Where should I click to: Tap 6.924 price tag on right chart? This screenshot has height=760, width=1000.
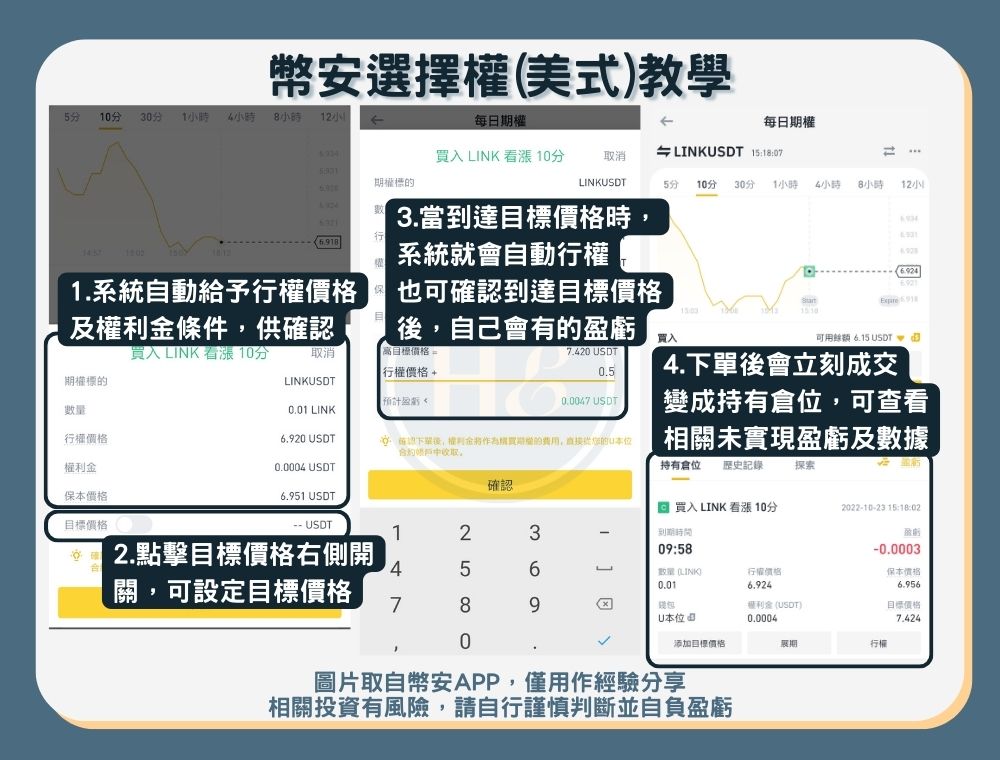point(908,271)
